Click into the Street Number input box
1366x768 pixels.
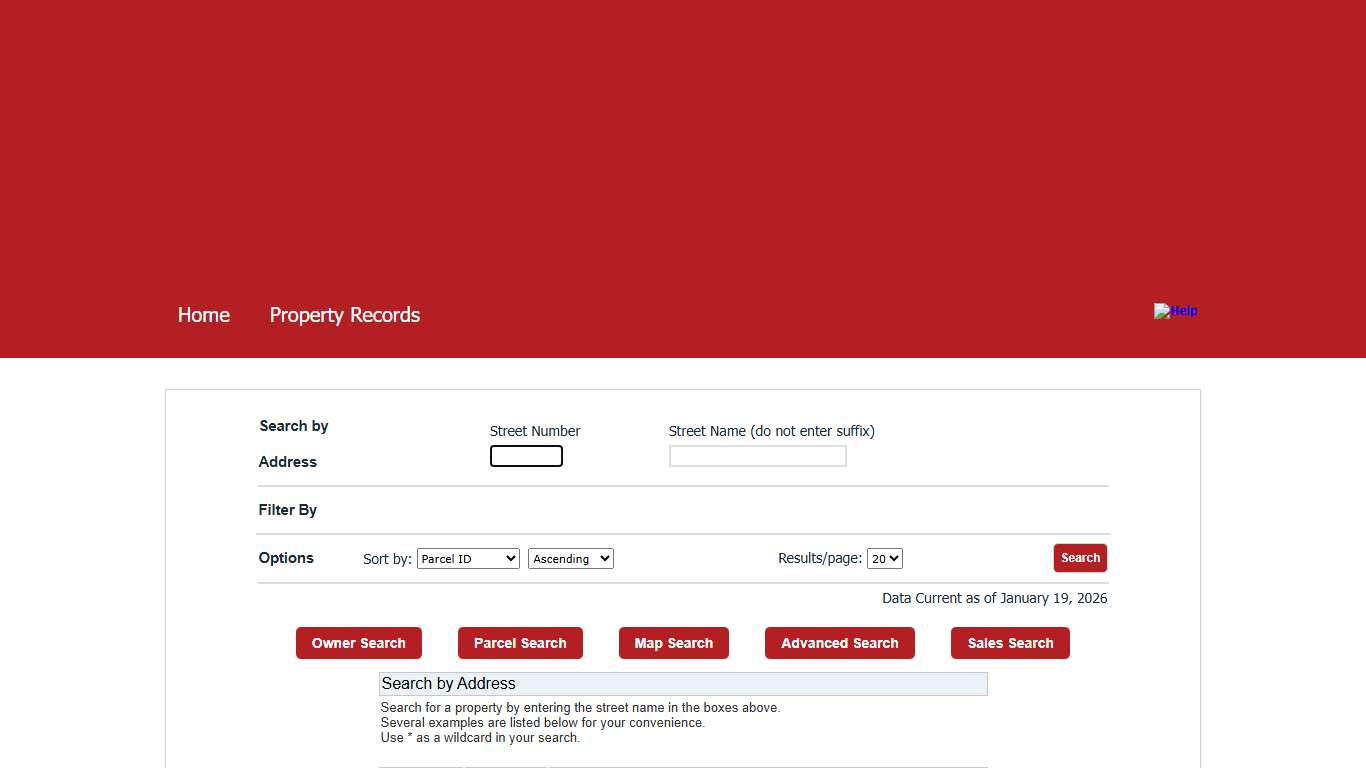(525, 455)
